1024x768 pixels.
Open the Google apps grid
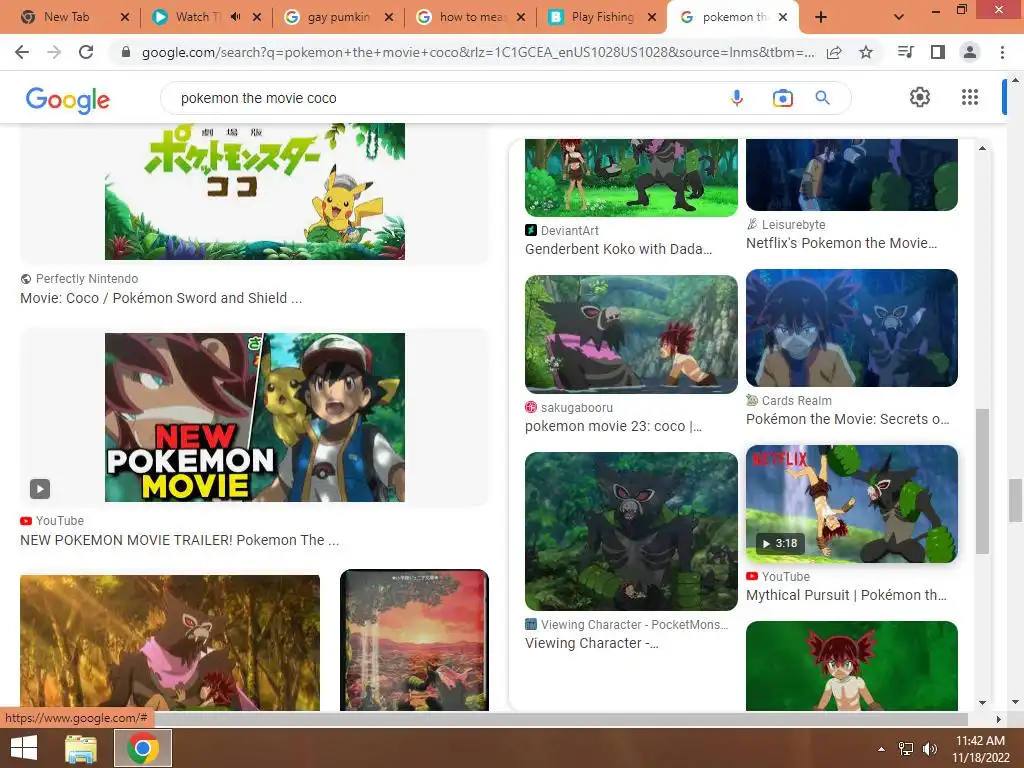(x=970, y=97)
